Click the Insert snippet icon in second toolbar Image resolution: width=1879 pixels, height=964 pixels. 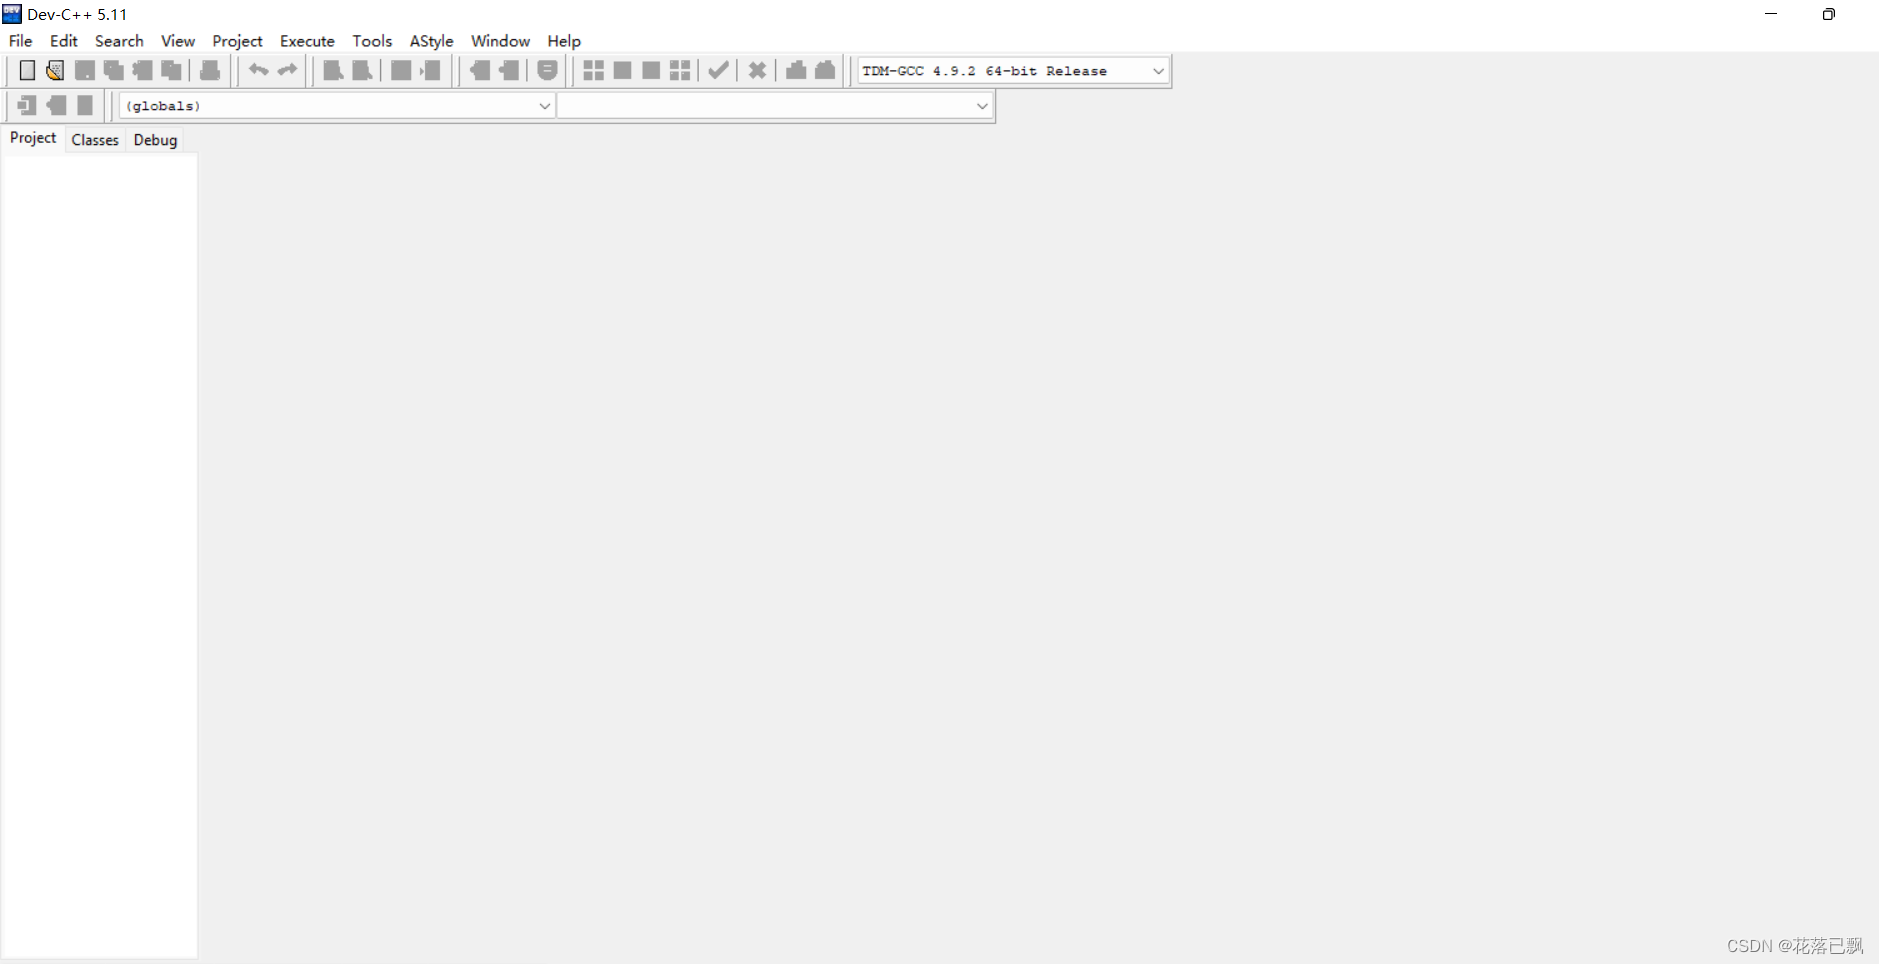(x=27, y=105)
